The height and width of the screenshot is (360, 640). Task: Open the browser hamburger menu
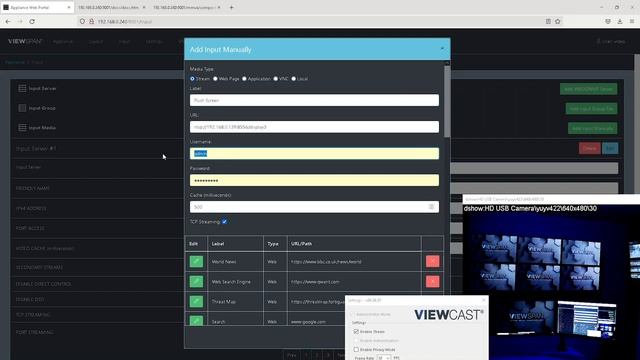[632, 21]
